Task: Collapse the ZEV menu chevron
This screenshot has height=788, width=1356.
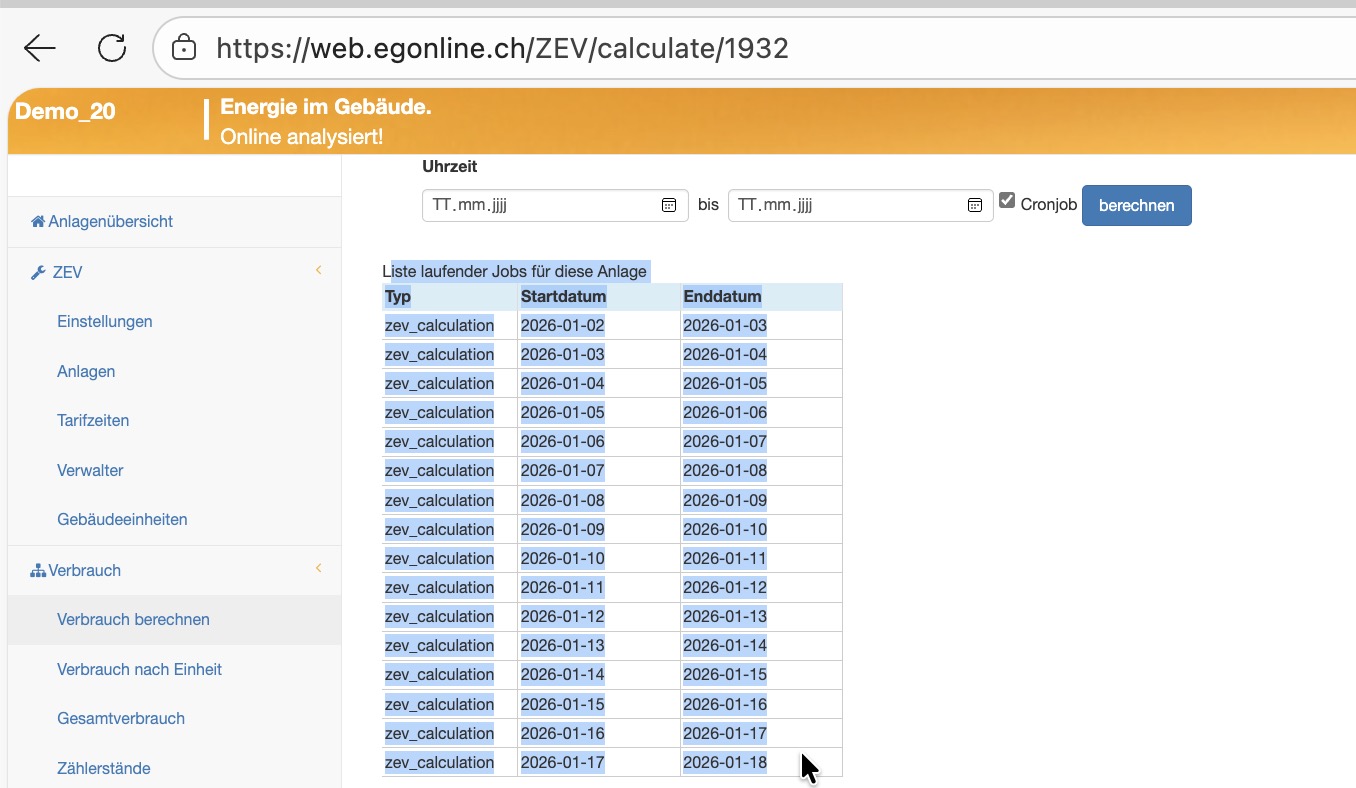Action: click(x=319, y=270)
